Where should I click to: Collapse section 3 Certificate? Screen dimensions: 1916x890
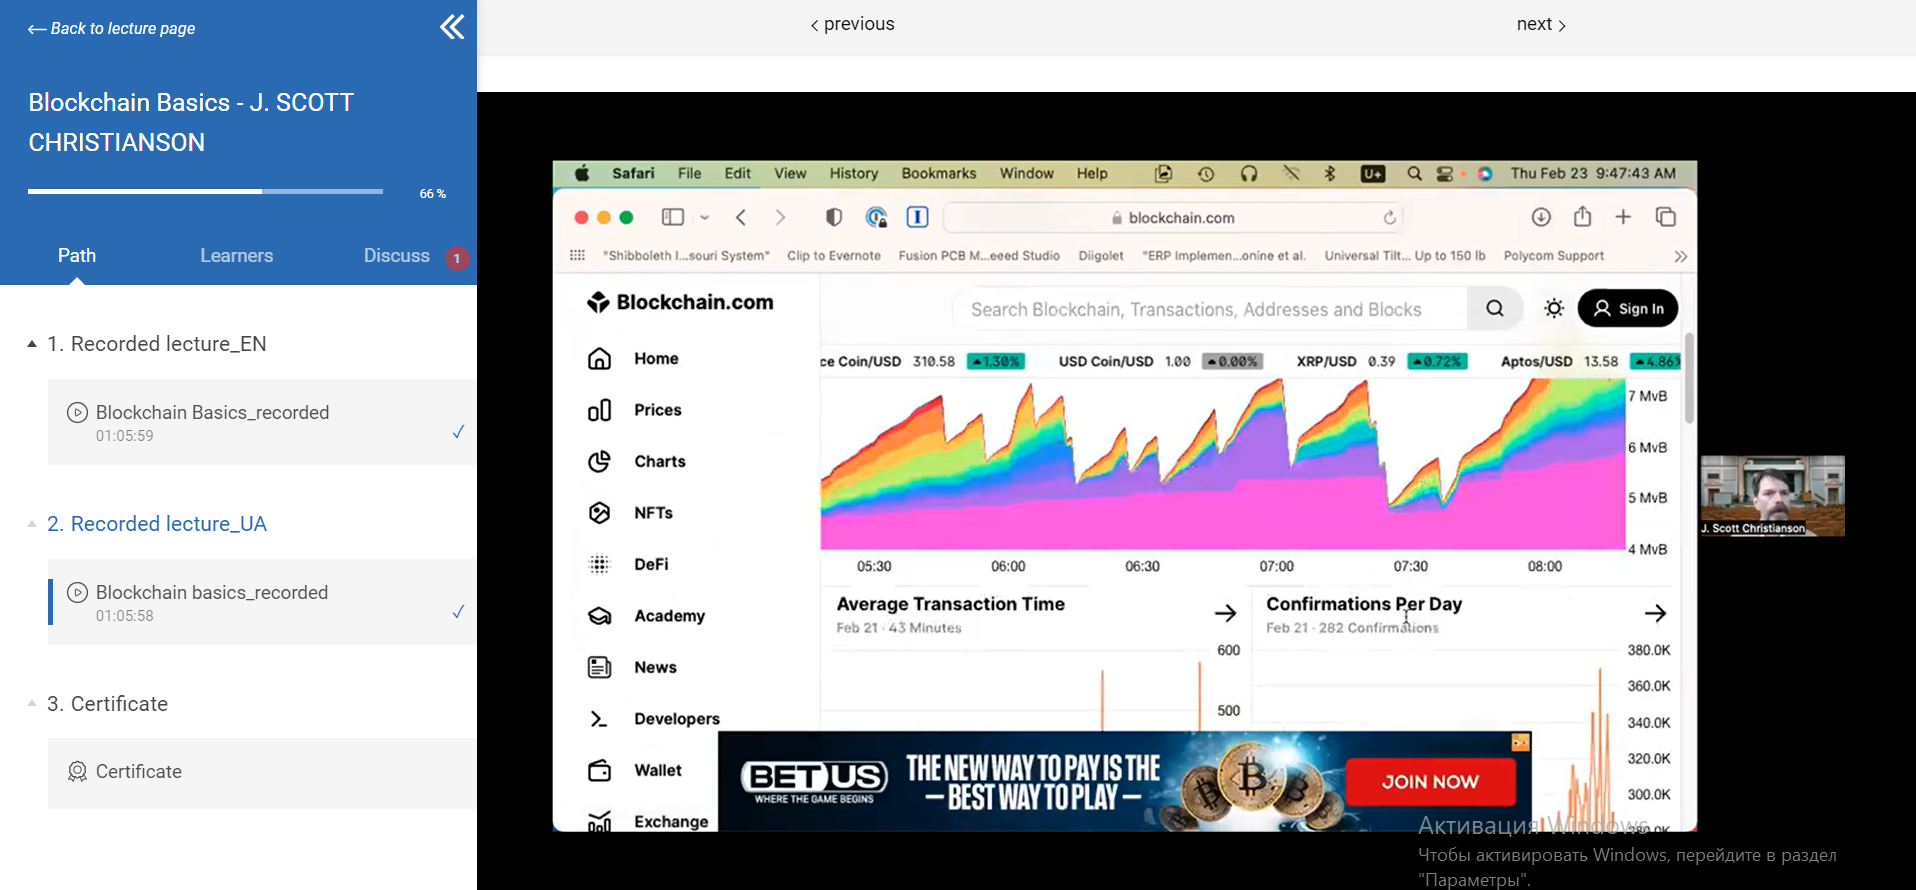click(x=32, y=704)
